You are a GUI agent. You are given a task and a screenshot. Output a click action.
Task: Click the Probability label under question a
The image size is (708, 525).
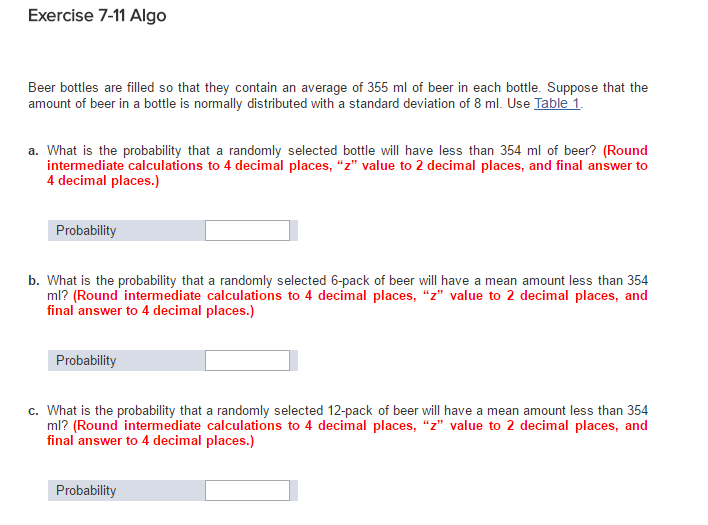coord(86,231)
